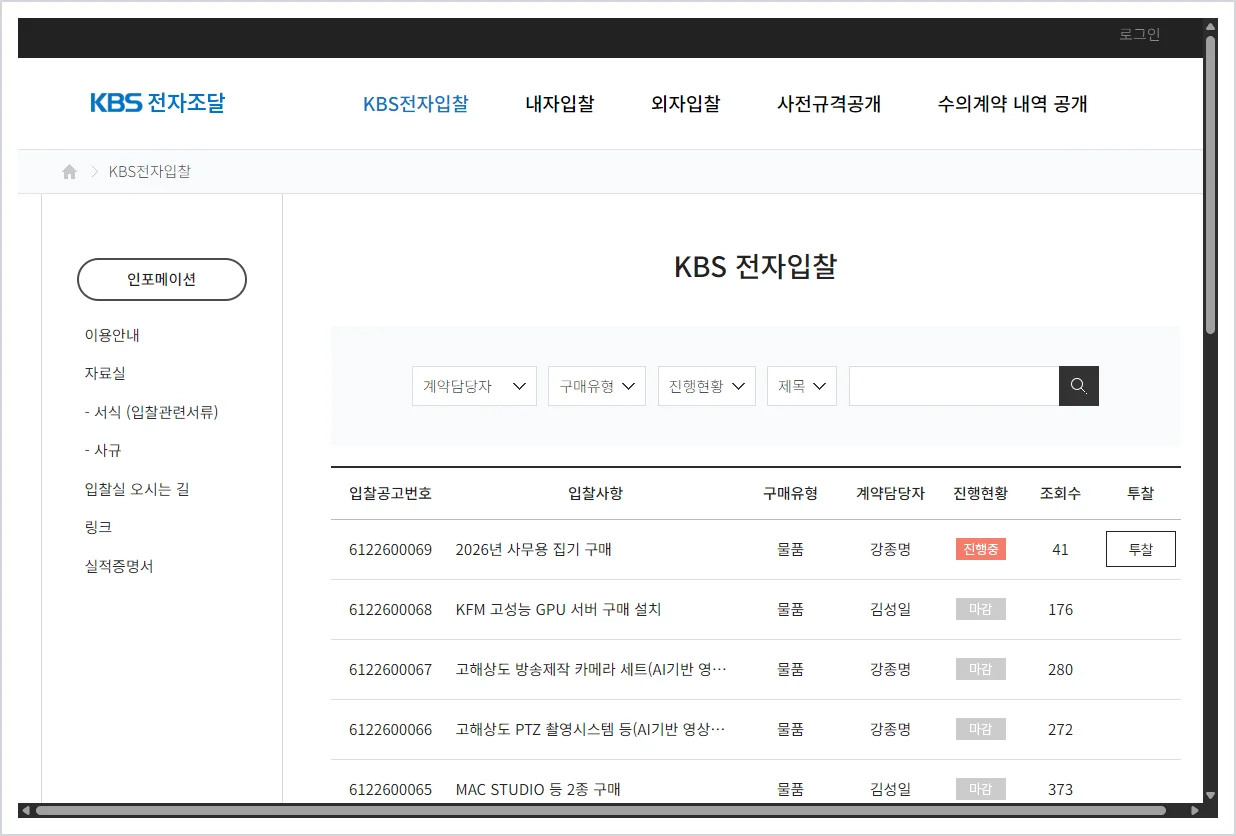Open the 구매유형 dropdown filter

597,386
